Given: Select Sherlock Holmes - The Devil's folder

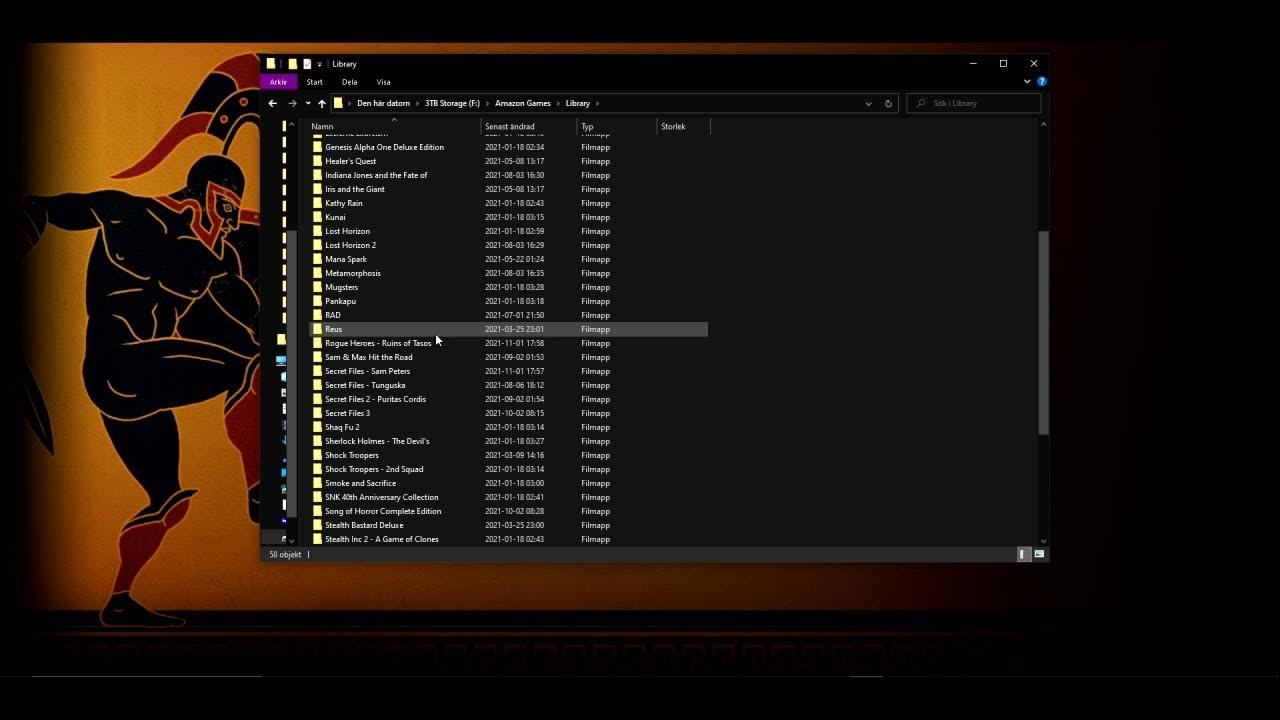Looking at the screenshot, I should click(377, 441).
